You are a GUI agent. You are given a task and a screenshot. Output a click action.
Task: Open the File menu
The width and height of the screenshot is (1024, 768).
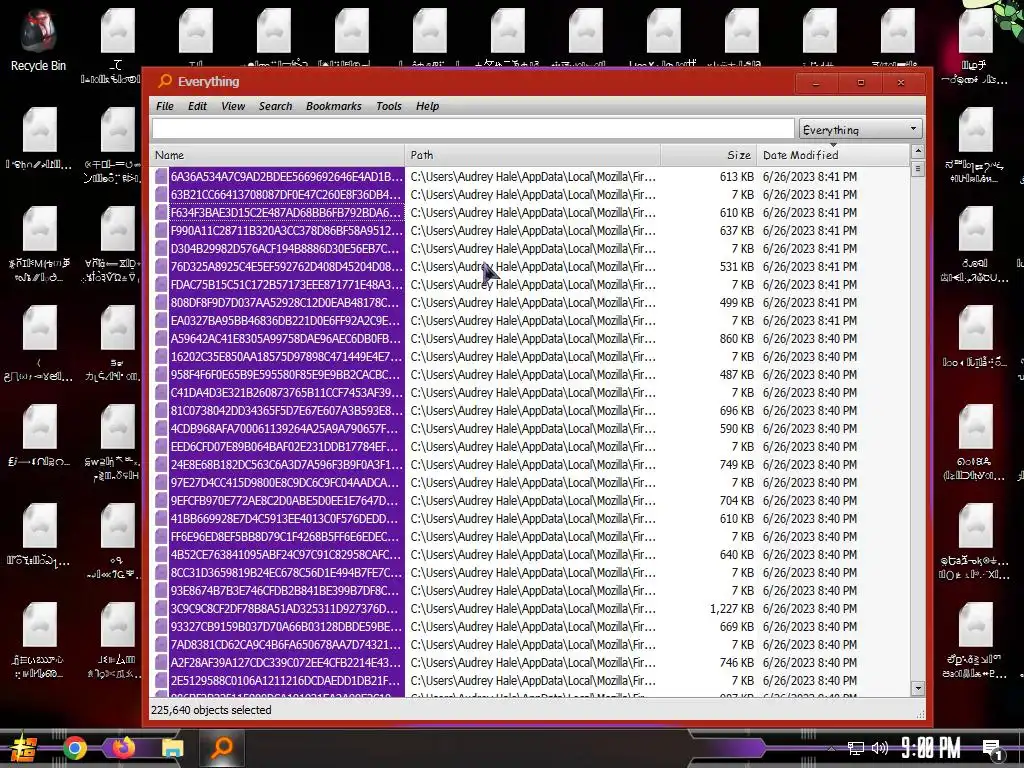tap(165, 106)
